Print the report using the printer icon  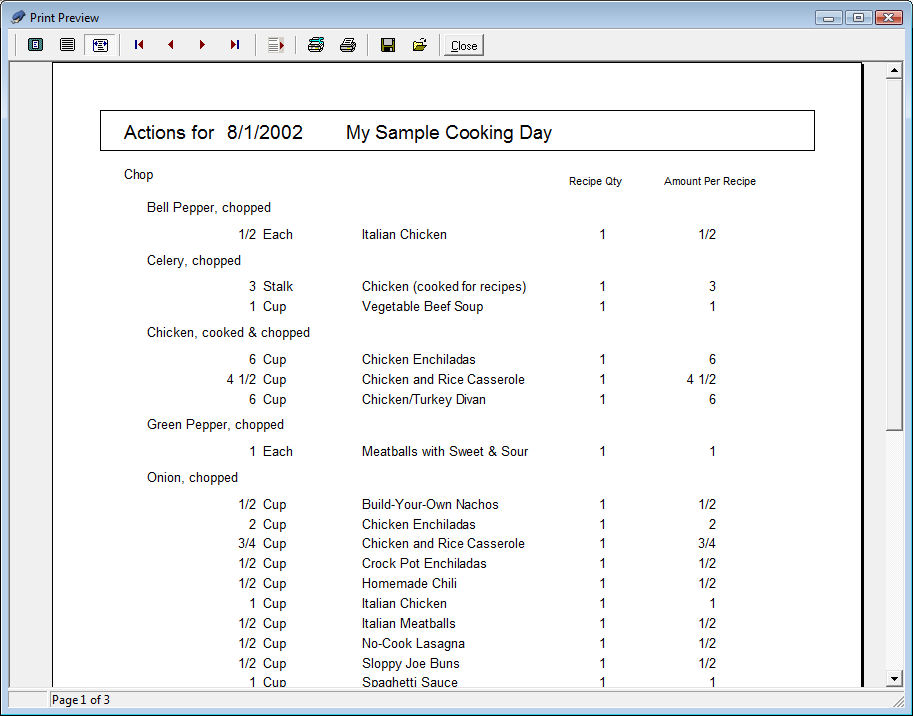pos(348,45)
